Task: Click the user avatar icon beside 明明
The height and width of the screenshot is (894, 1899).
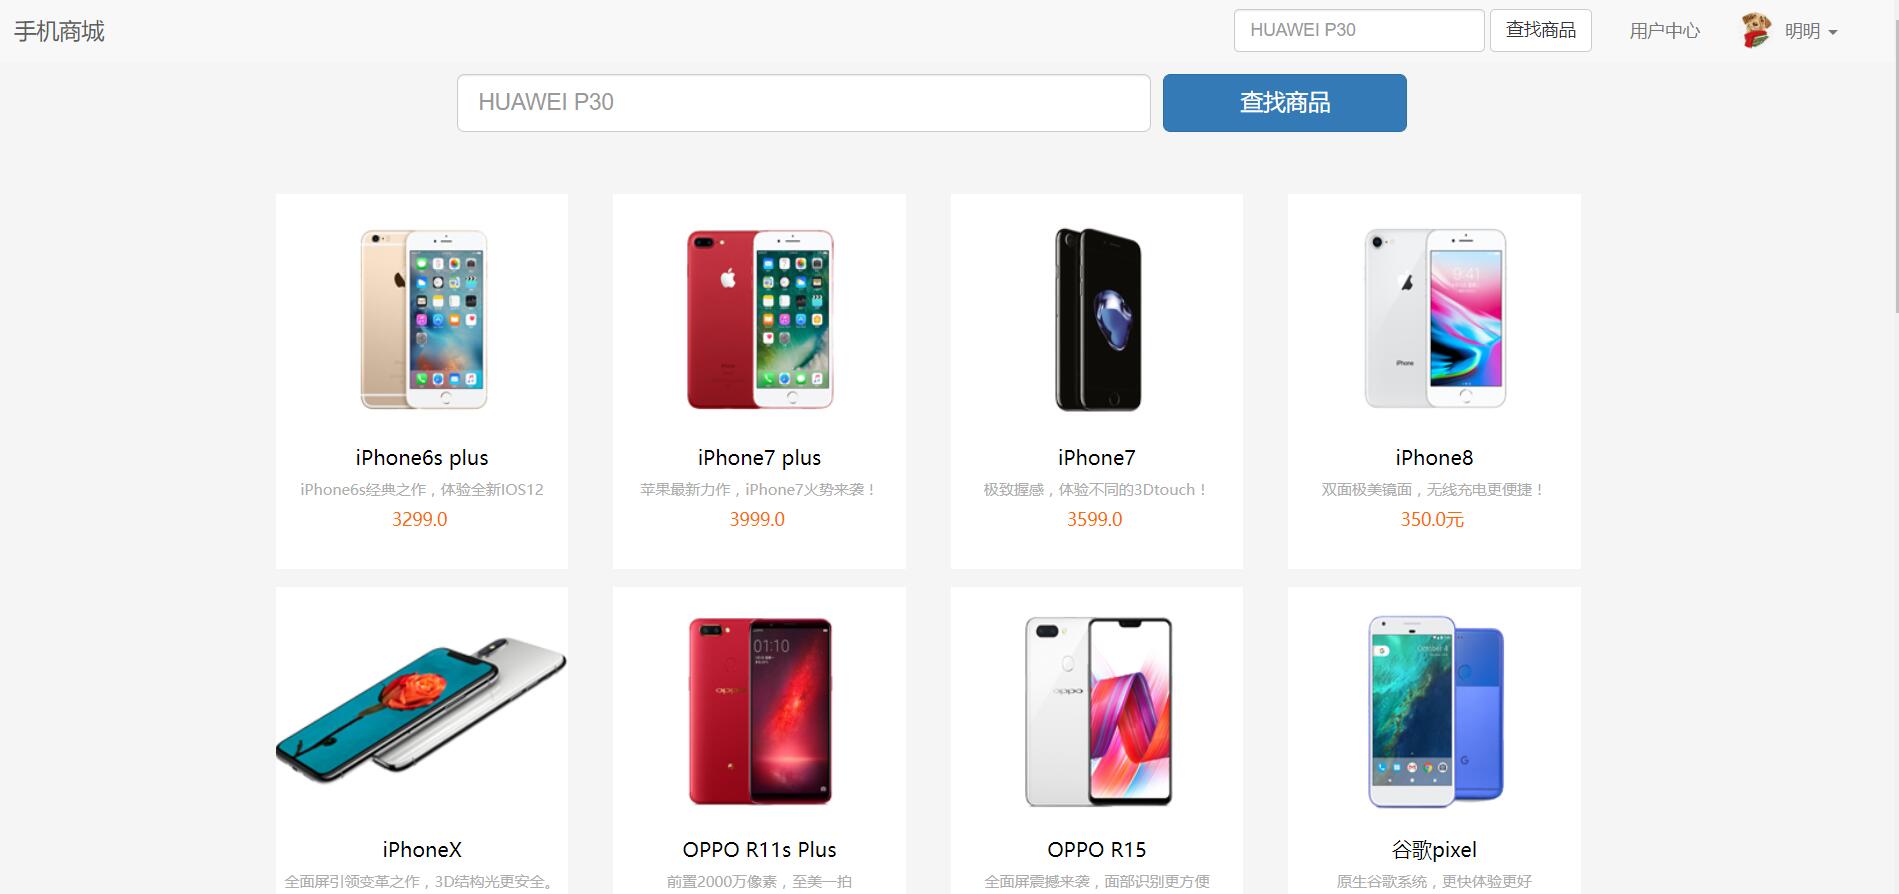Action: coord(1756,31)
